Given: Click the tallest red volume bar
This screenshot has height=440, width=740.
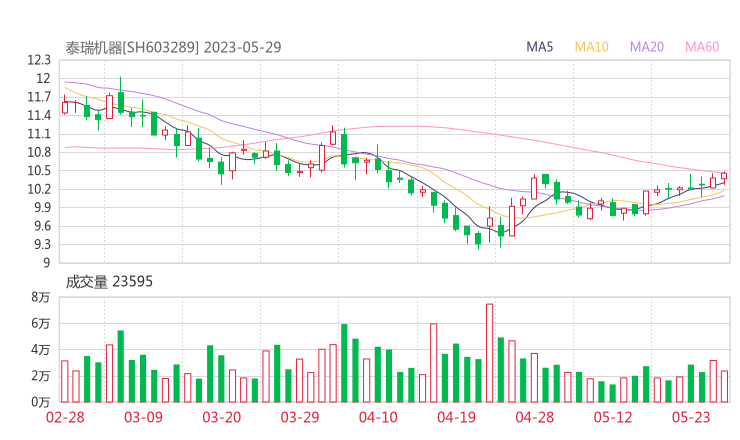Looking at the screenshot, I should (489, 353).
